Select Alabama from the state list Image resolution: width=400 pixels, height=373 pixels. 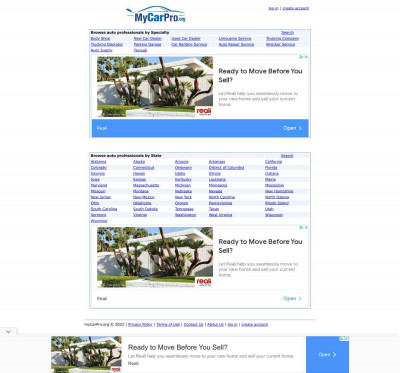click(x=99, y=162)
